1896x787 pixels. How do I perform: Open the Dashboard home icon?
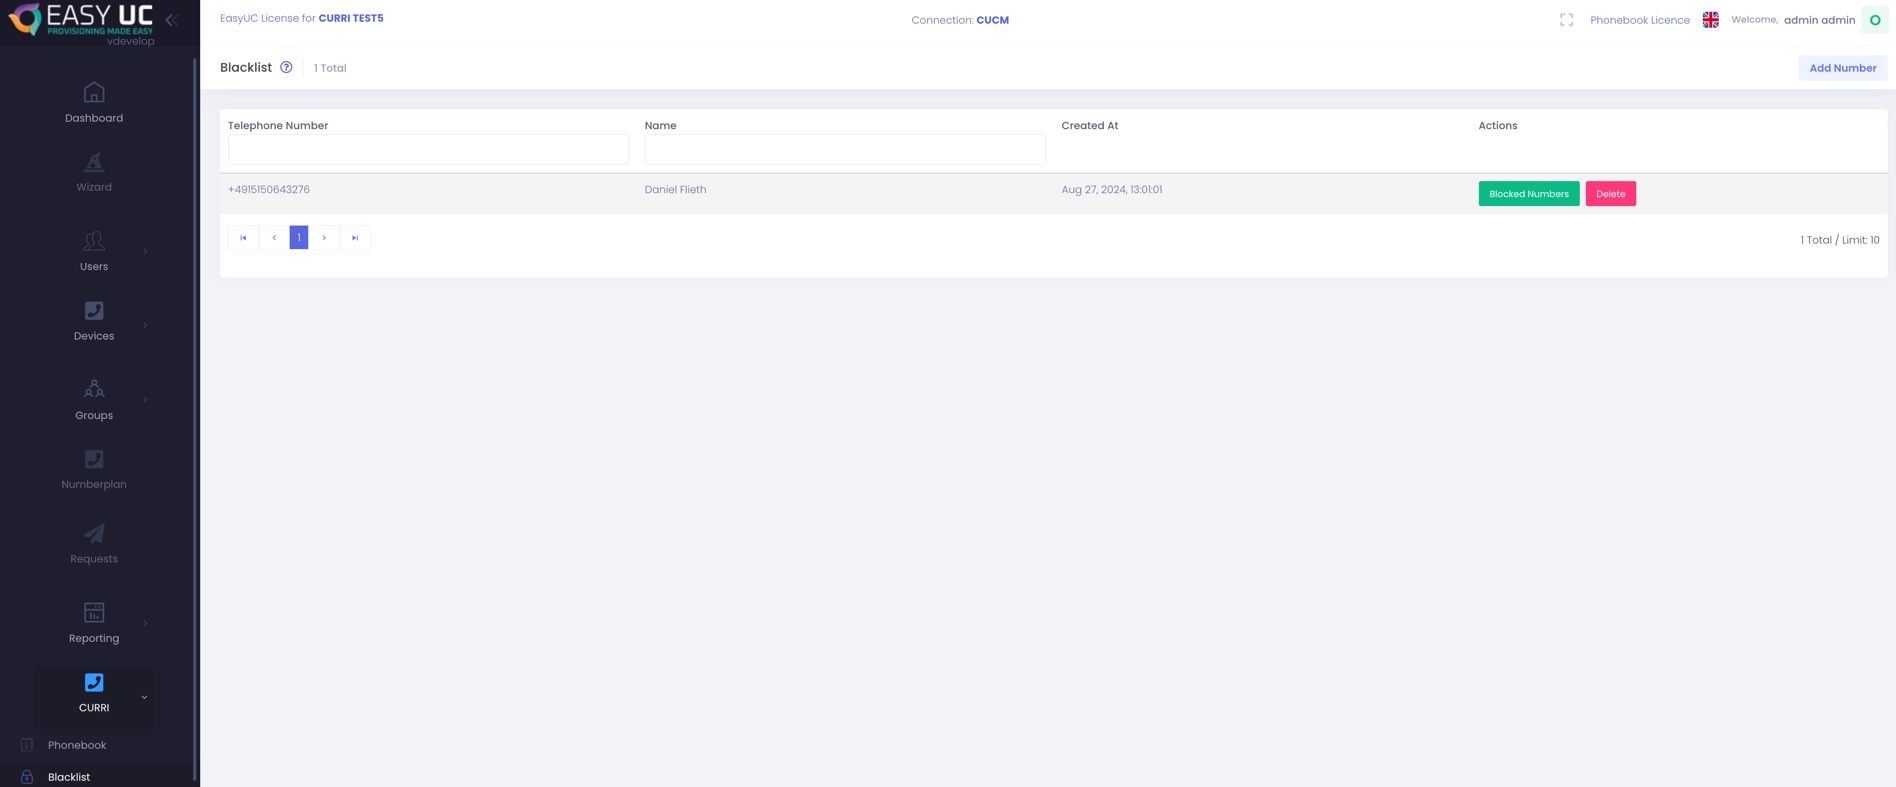pyautogui.click(x=94, y=93)
